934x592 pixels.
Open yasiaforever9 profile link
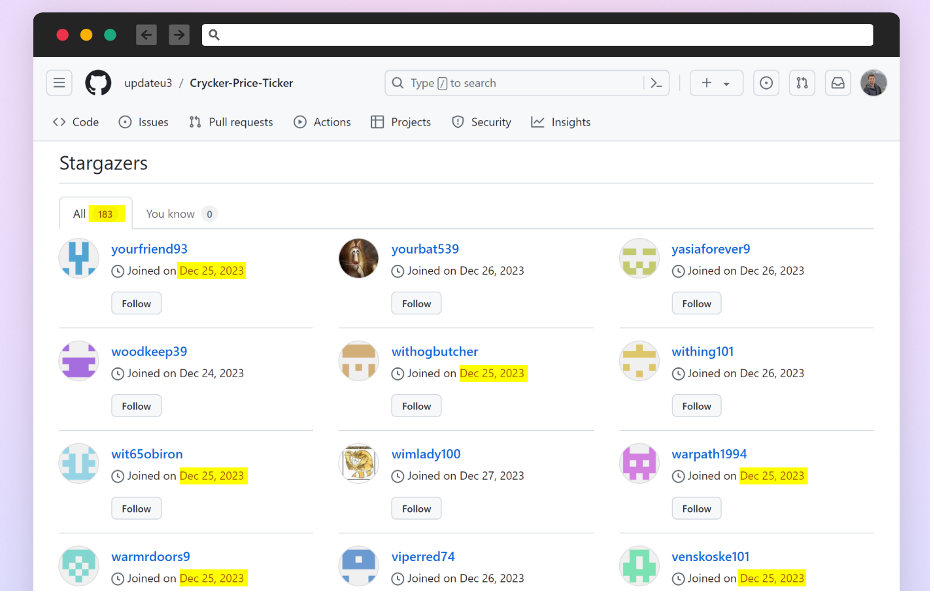[711, 249]
